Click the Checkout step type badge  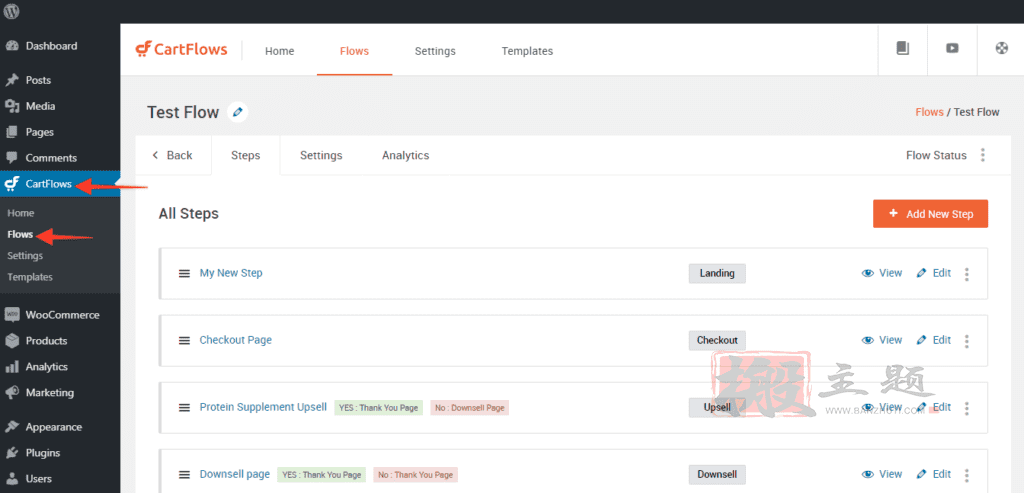[717, 340]
